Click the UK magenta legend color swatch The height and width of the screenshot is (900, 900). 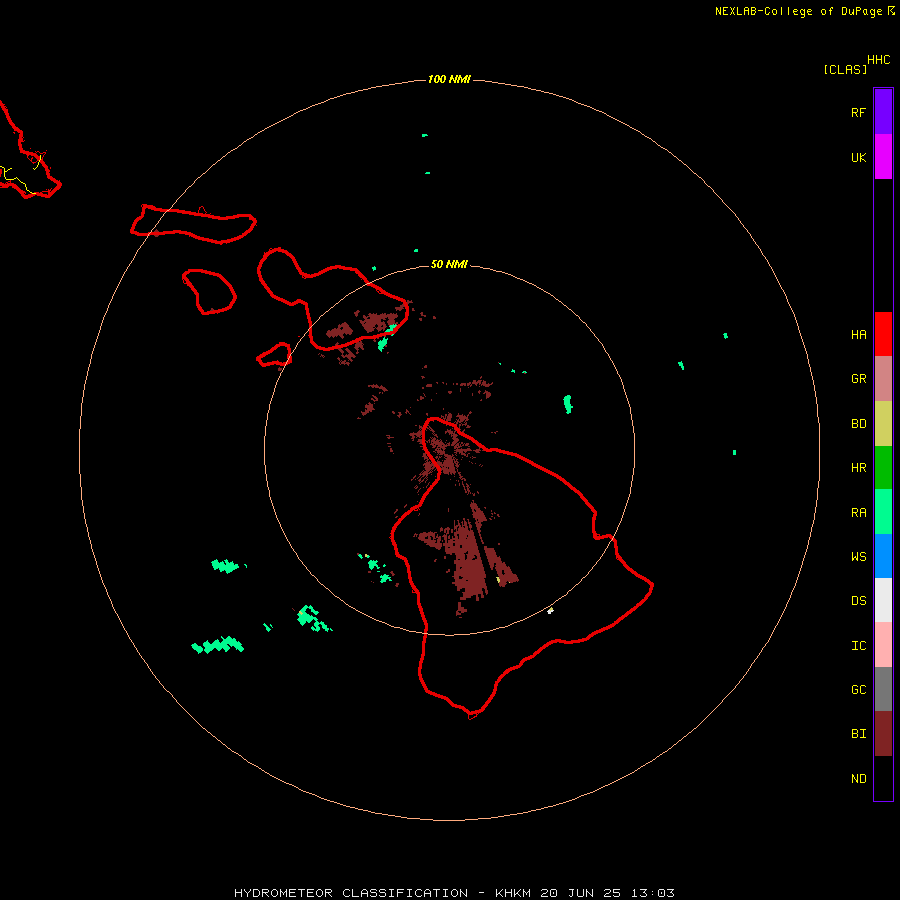point(883,157)
